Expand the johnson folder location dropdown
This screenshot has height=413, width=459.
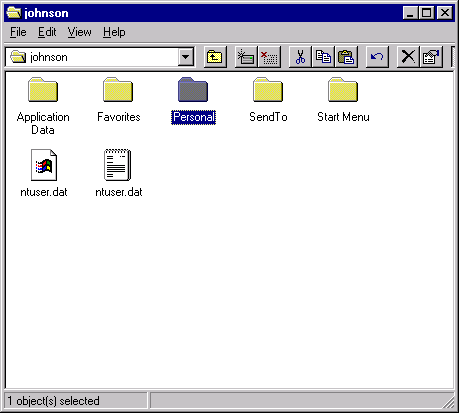(186, 57)
